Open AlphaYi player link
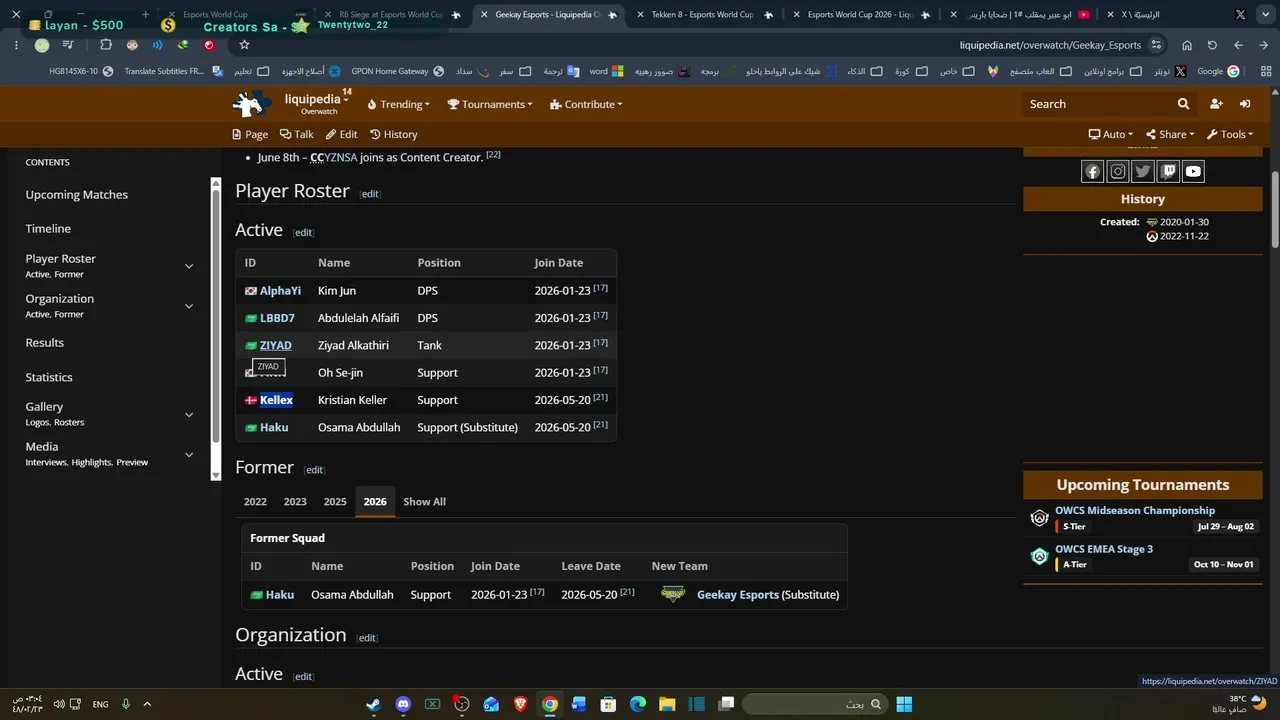 click(x=280, y=291)
